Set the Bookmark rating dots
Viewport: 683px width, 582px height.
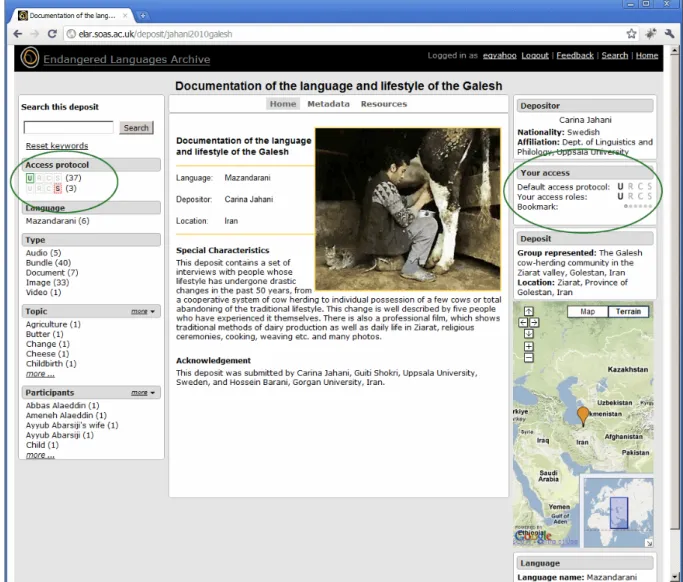click(638, 206)
